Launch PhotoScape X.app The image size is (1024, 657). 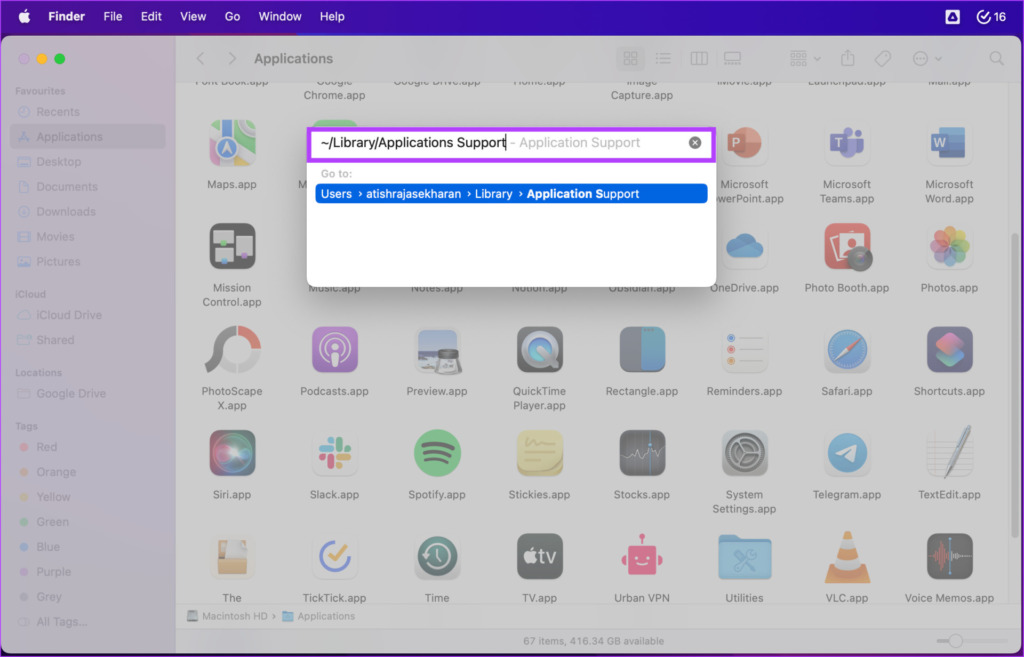tap(232, 349)
